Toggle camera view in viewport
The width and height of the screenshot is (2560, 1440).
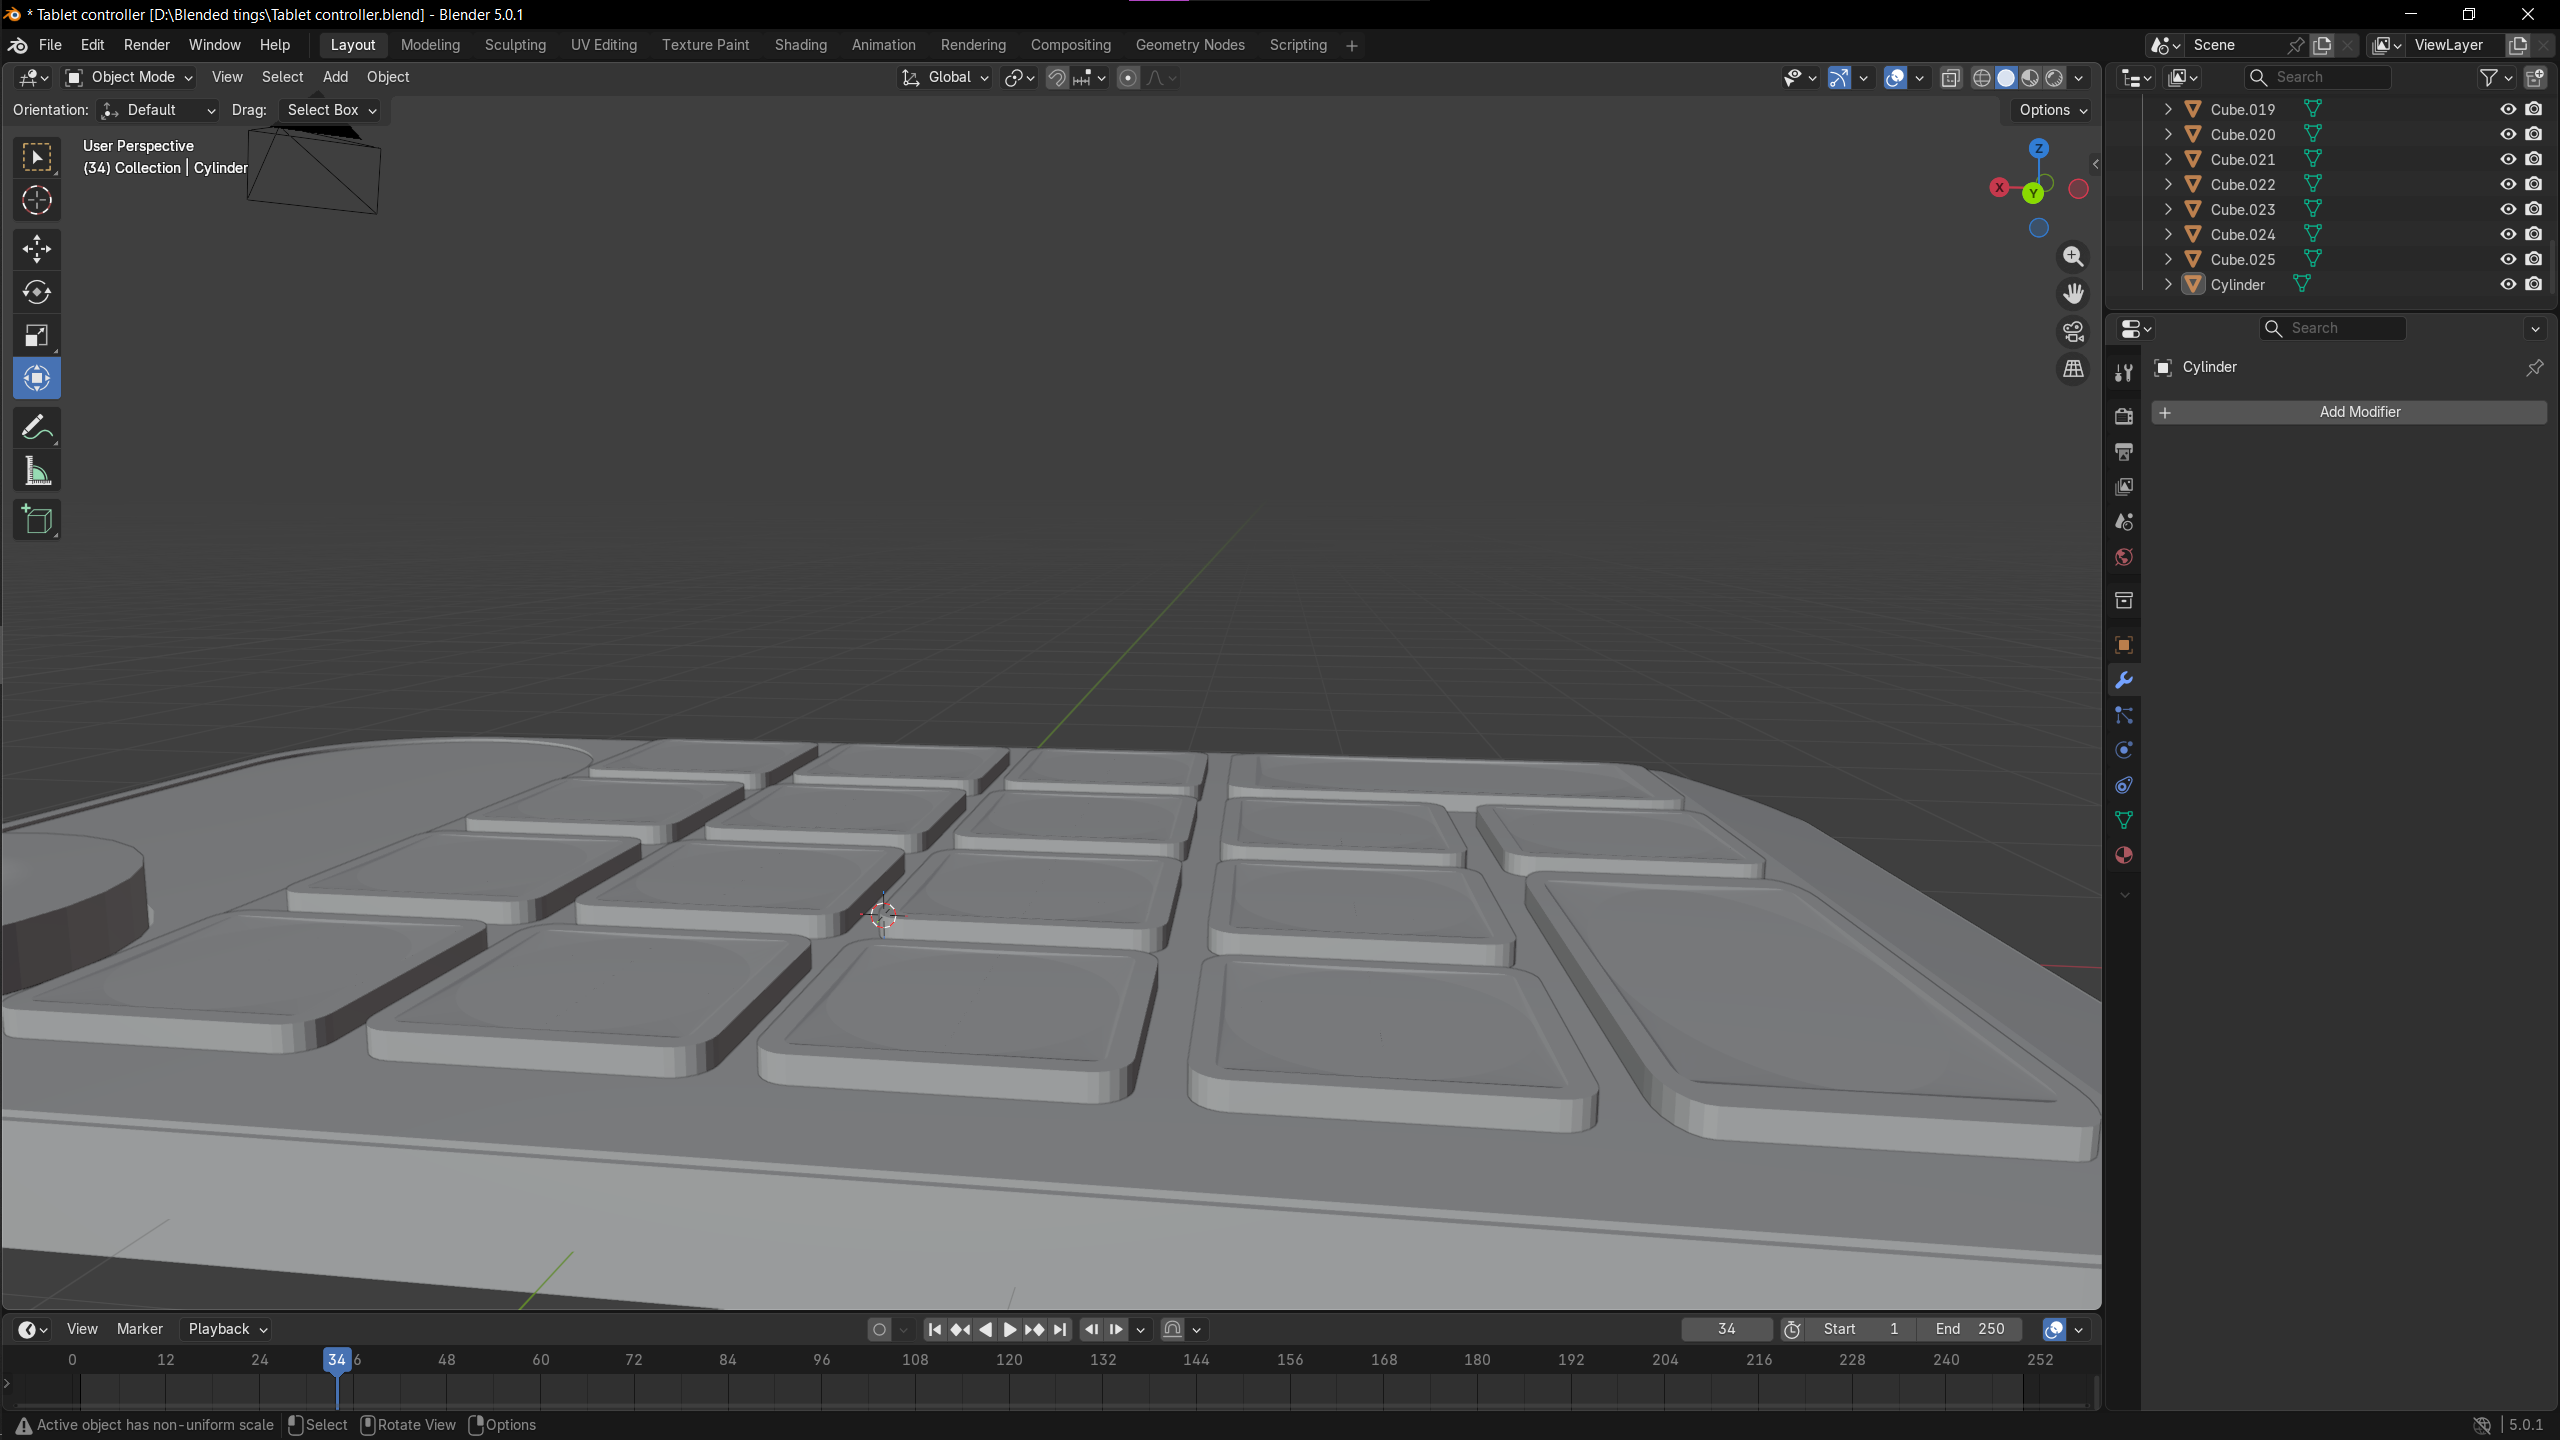coord(2073,331)
